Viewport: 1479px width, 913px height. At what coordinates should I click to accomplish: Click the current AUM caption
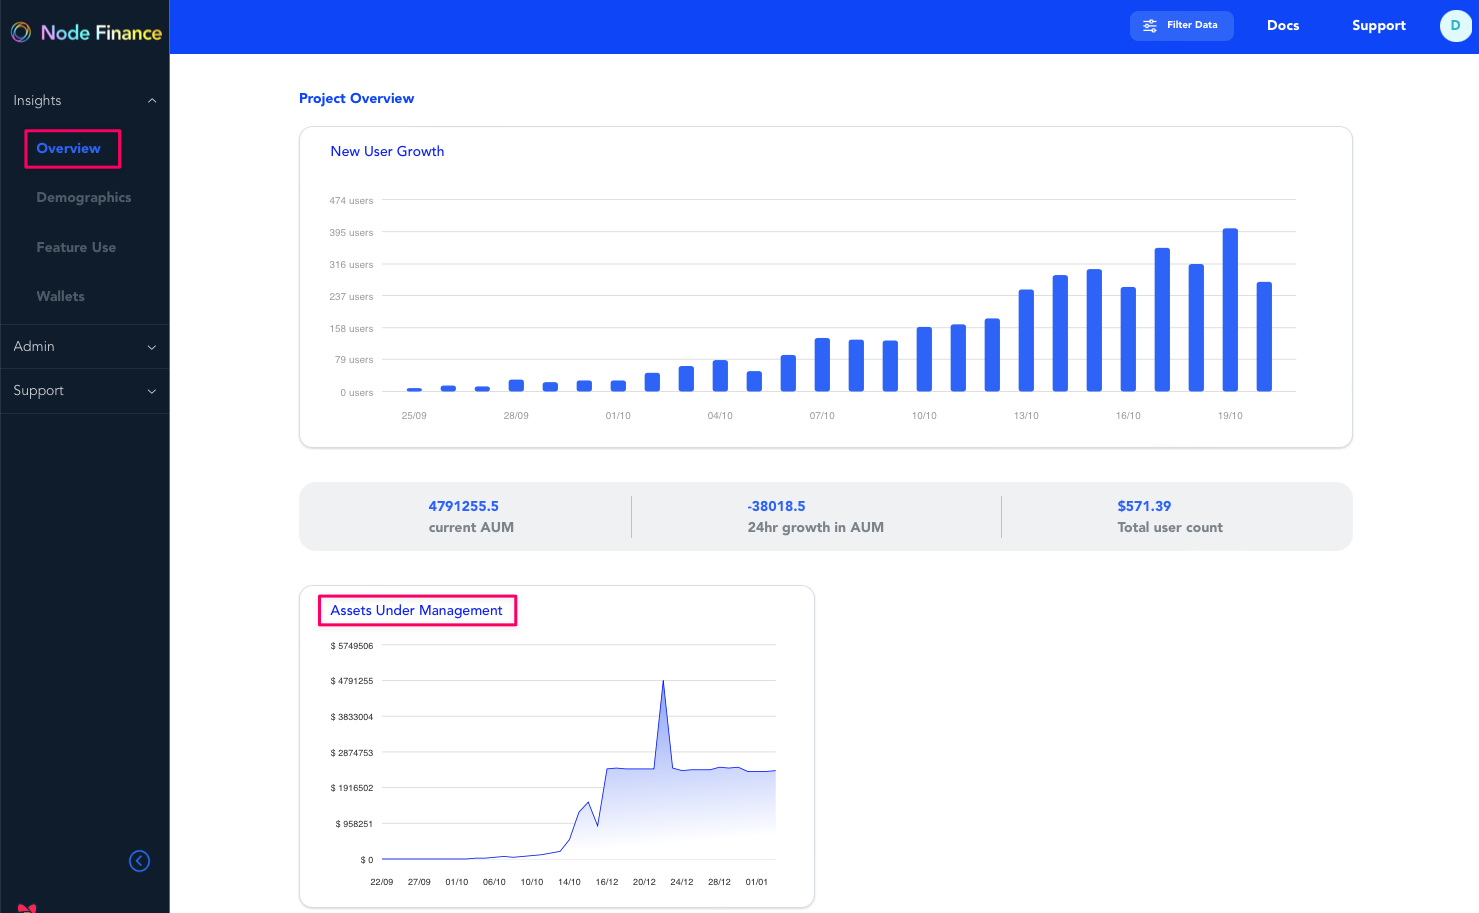click(471, 527)
